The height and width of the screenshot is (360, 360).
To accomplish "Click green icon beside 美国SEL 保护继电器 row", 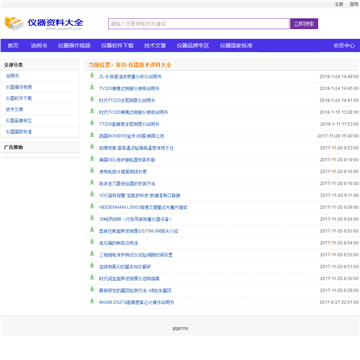I will click(x=92, y=158).
